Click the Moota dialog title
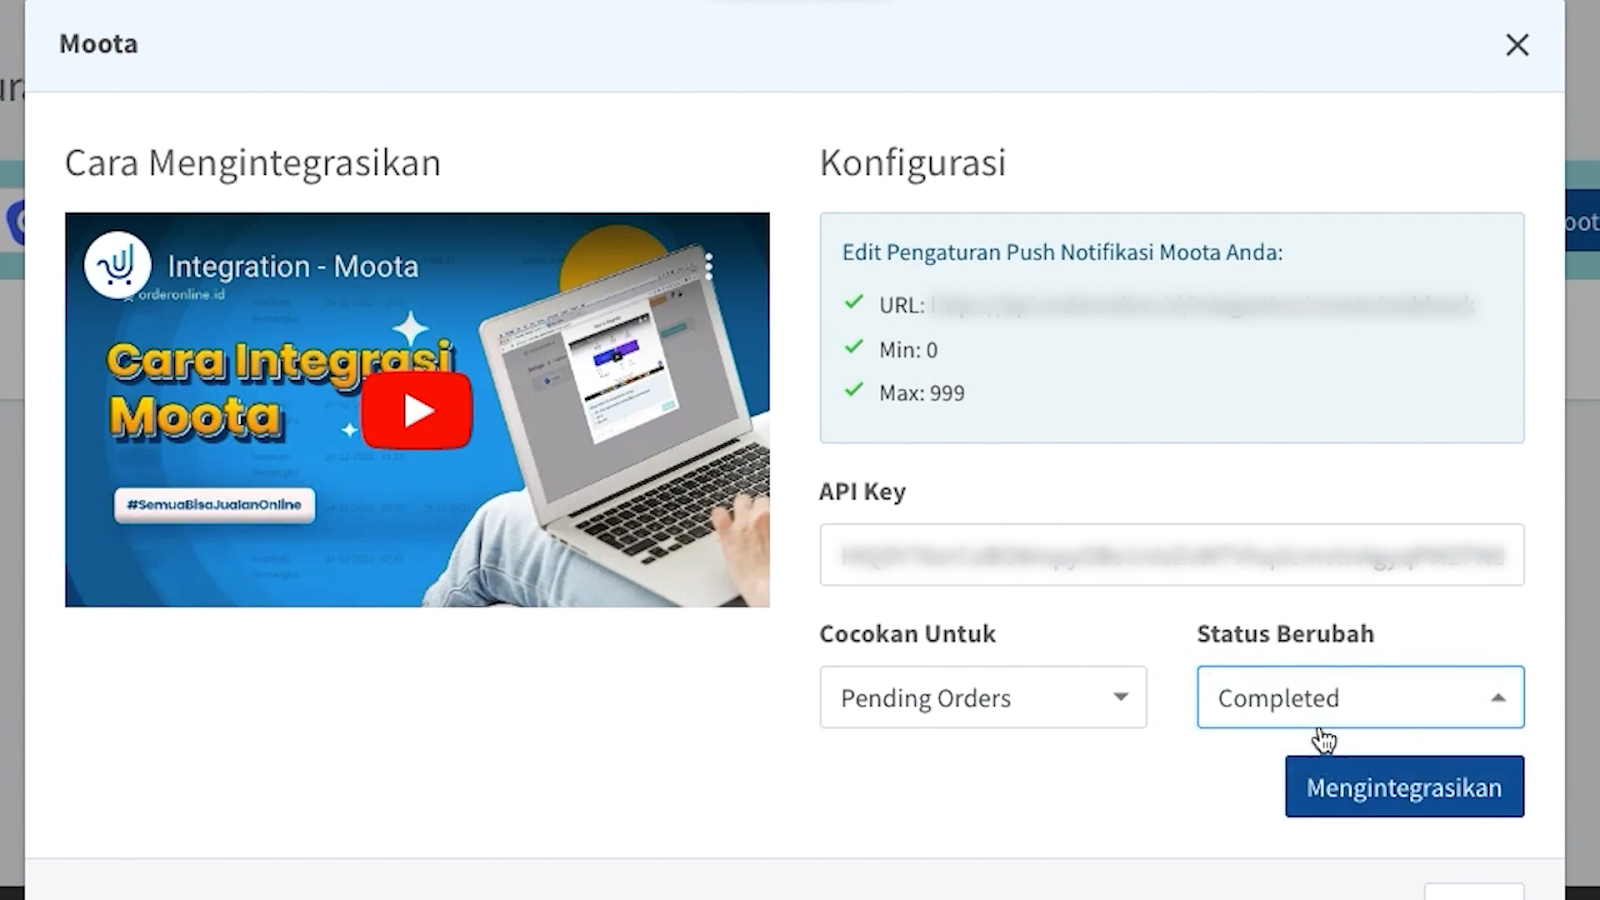Viewport: 1600px width, 900px height. point(98,44)
